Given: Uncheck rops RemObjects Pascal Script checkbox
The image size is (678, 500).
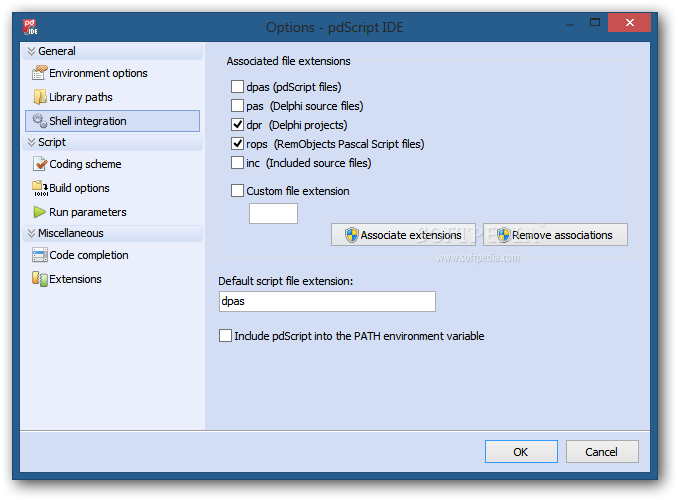Looking at the screenshot, I should coord(237,144).
